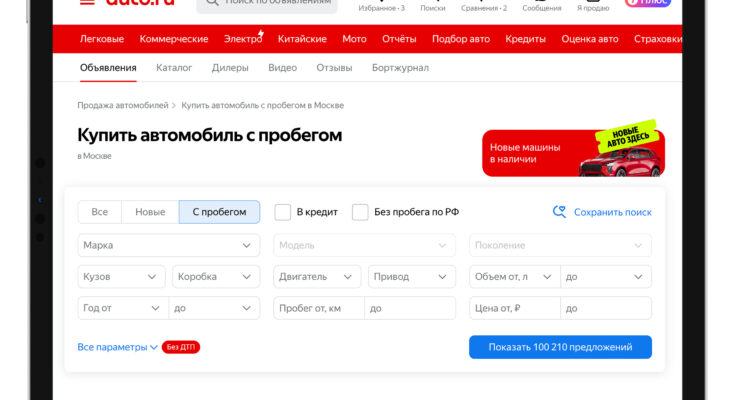Open the Модель dropdown
Viewport: 735px width, 400px height.
pyautogui.click(x=364, y=245)
